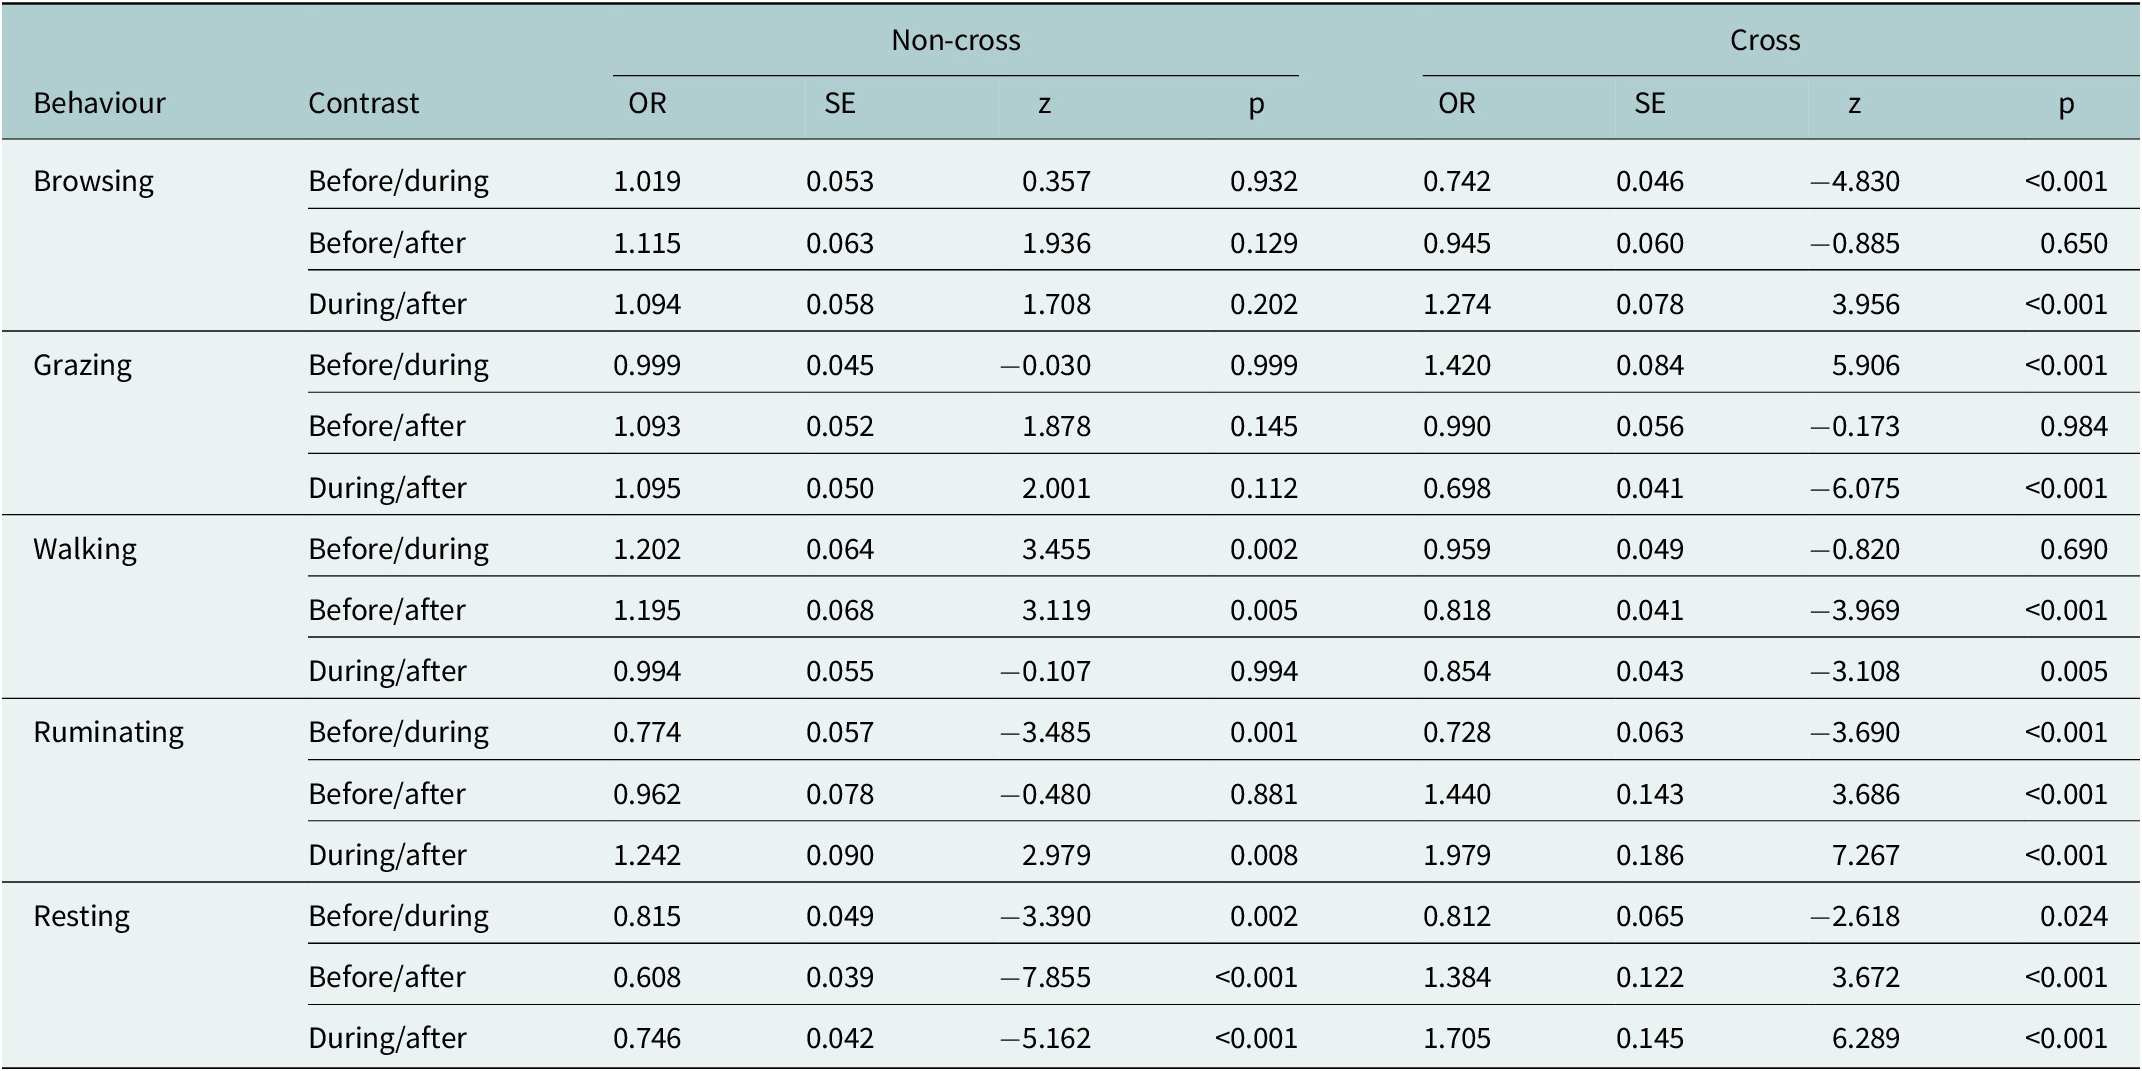Click the Grazing row label
This screenshot has width=2142, height=1071.
tap(82, 365)
